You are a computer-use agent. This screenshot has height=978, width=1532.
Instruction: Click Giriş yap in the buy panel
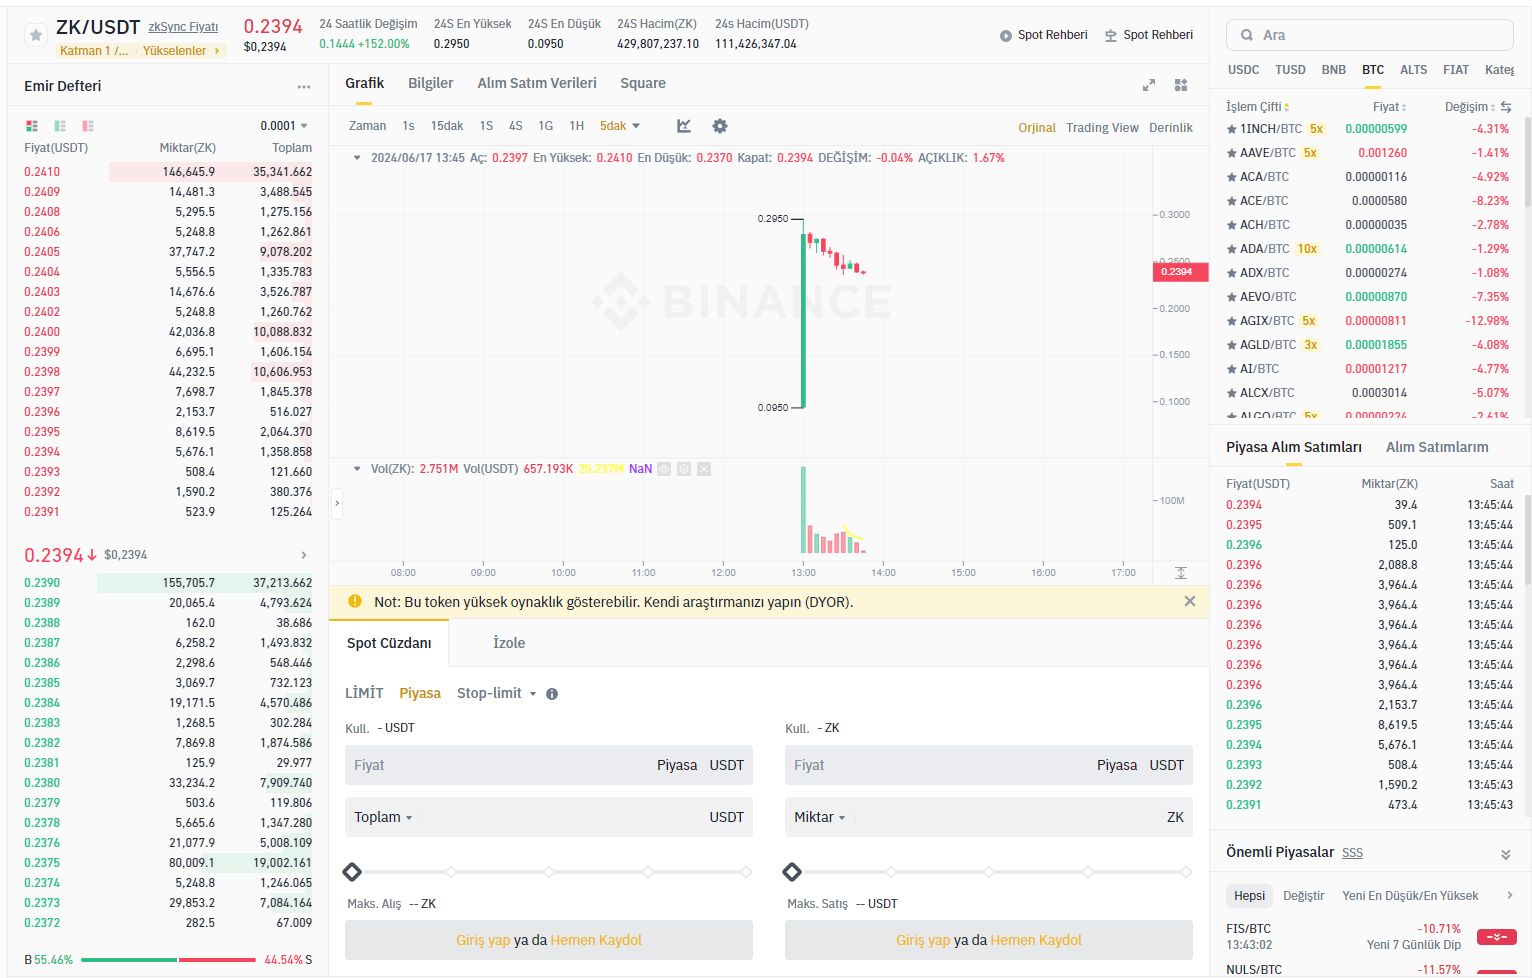(483, 940)
